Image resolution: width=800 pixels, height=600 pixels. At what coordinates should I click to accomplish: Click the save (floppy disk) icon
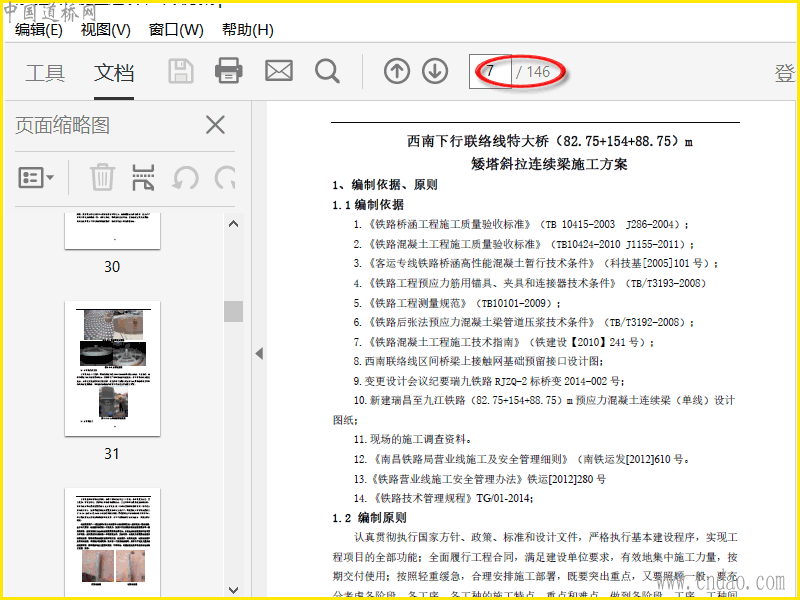coord(181,71)
